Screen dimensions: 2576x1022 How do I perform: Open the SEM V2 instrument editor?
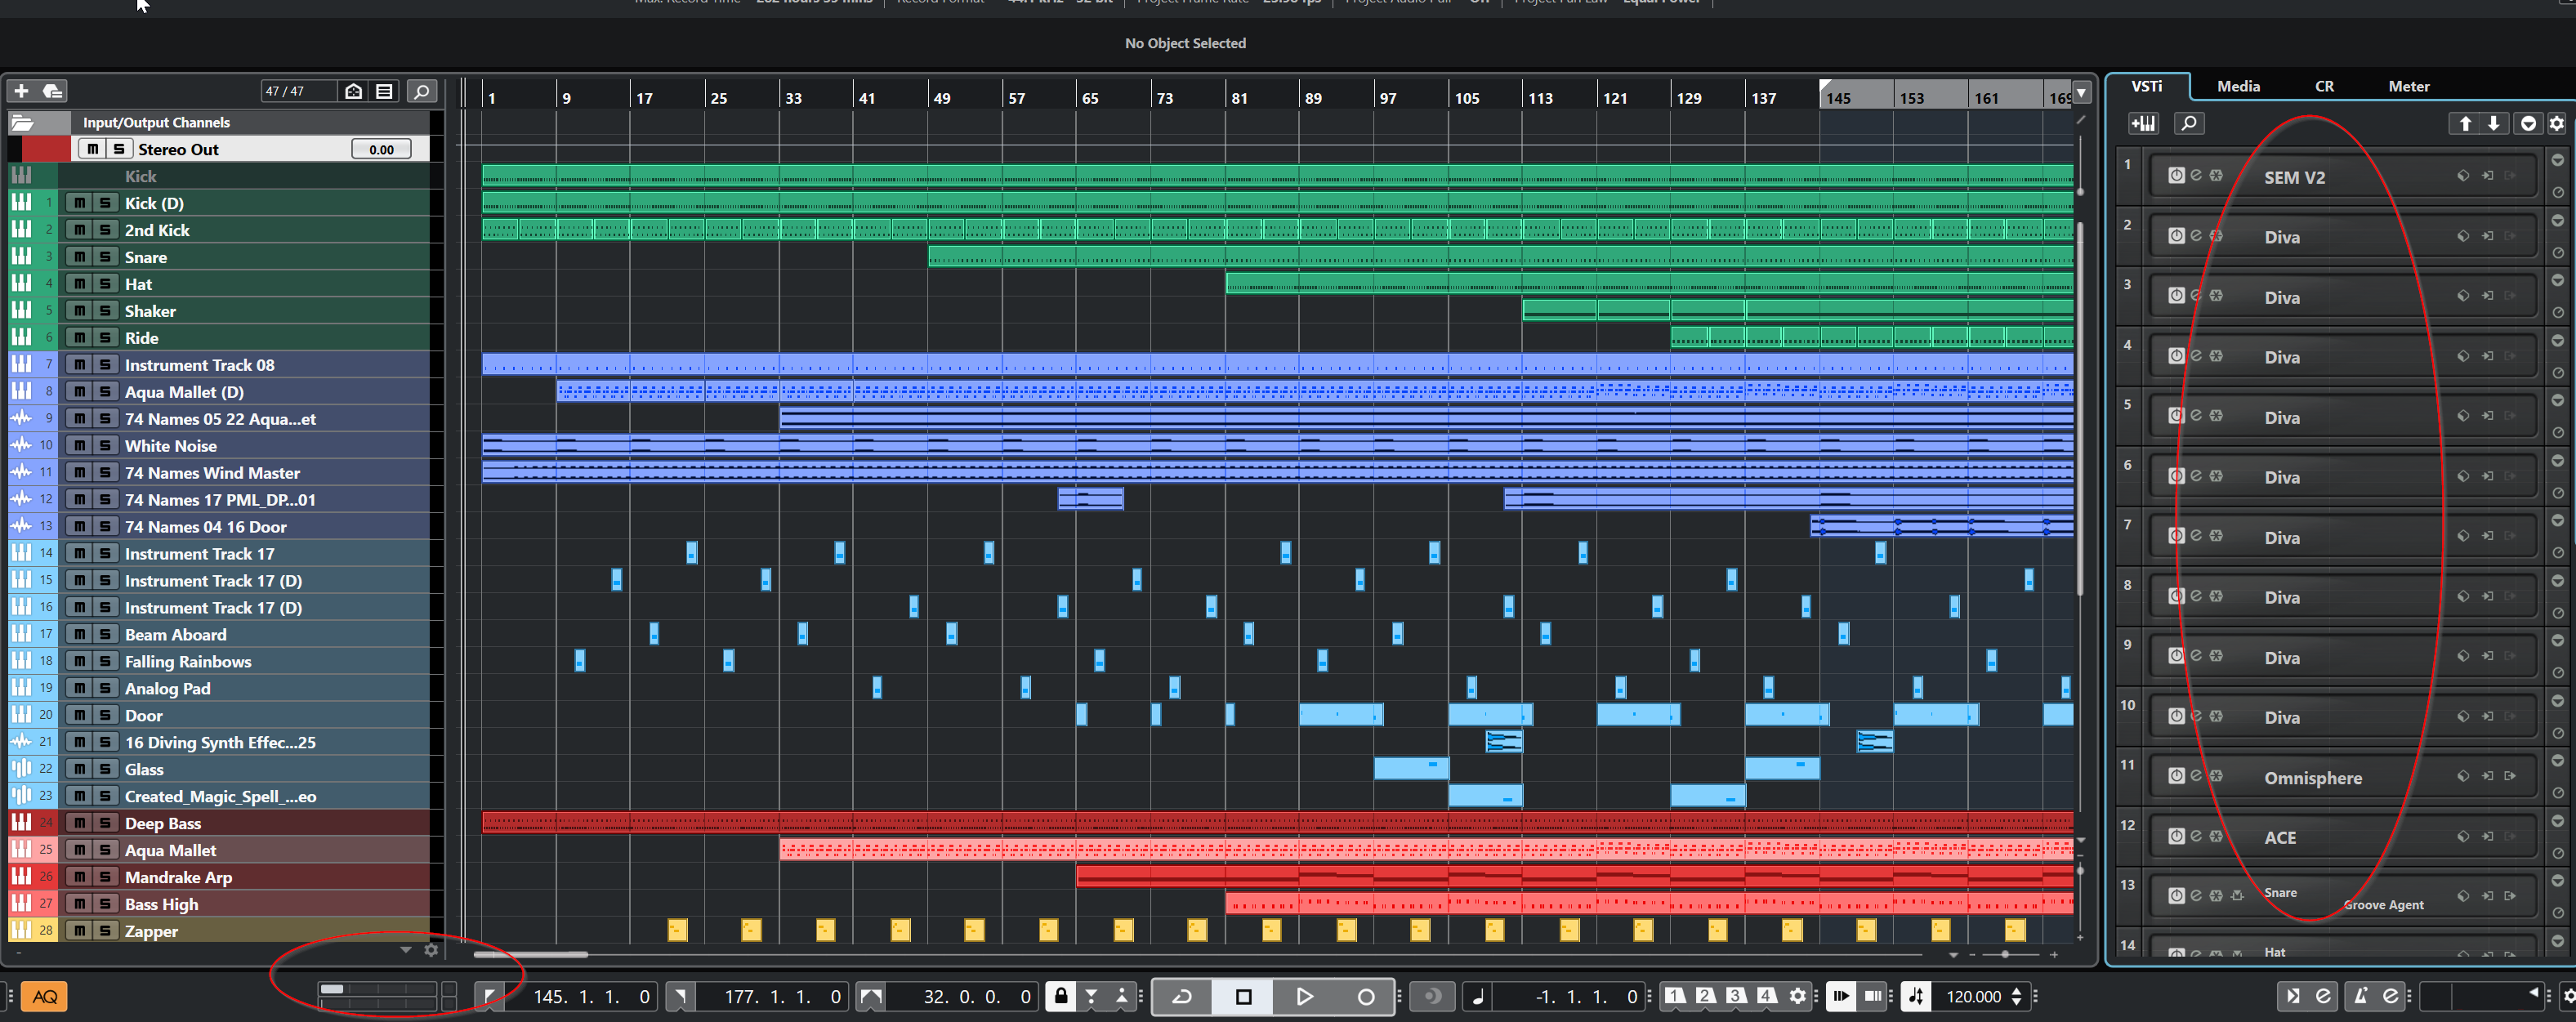tap(2196, 176)
